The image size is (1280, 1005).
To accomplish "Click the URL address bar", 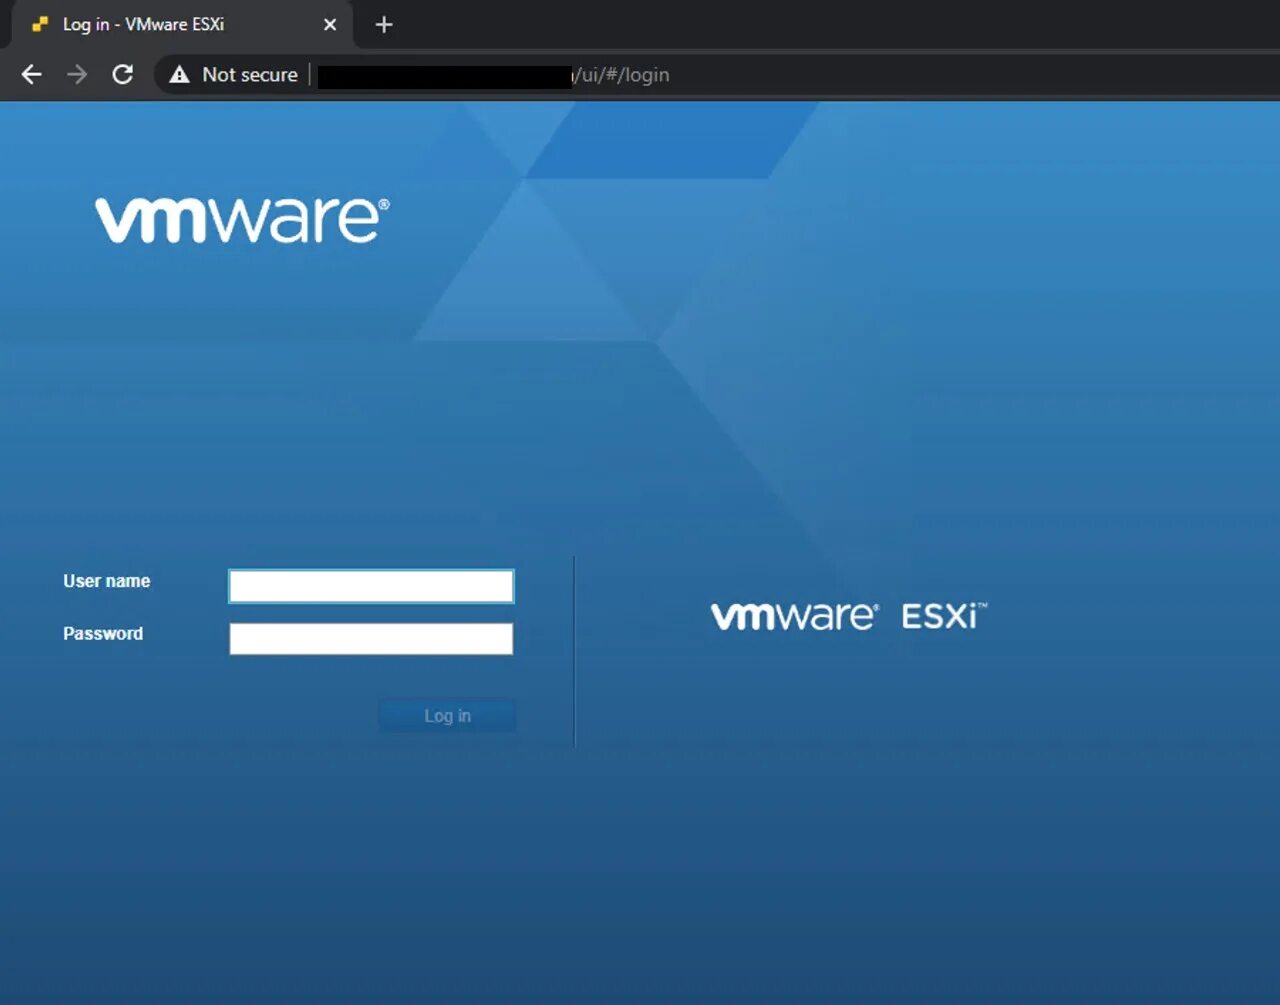I will tap(717, 75).
